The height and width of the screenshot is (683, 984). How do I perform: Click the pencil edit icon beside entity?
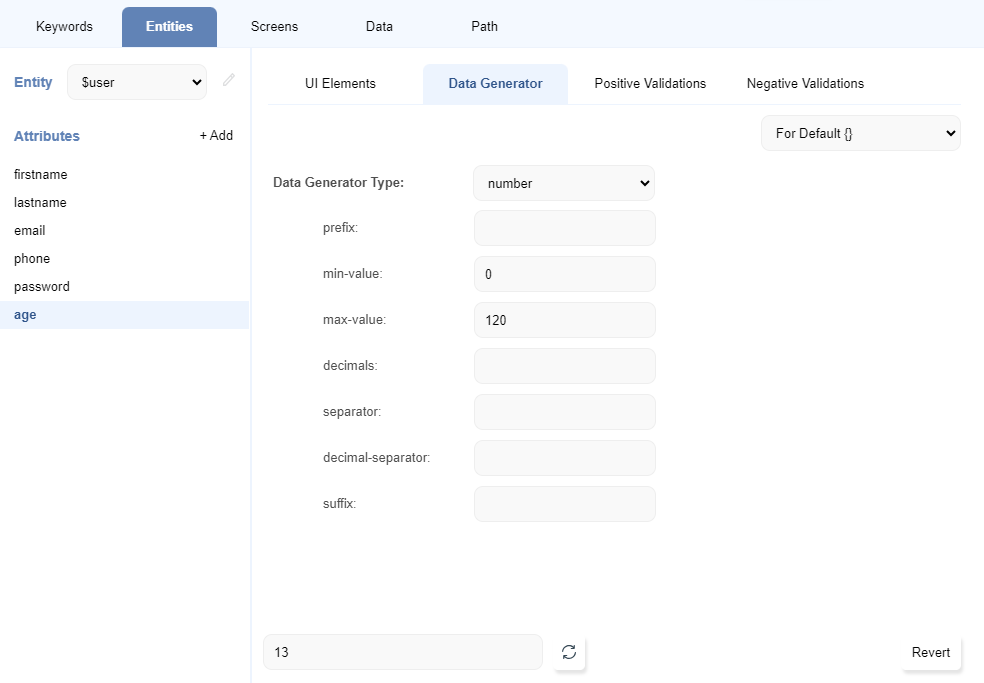pyautogui.click(x=229, y=81)
